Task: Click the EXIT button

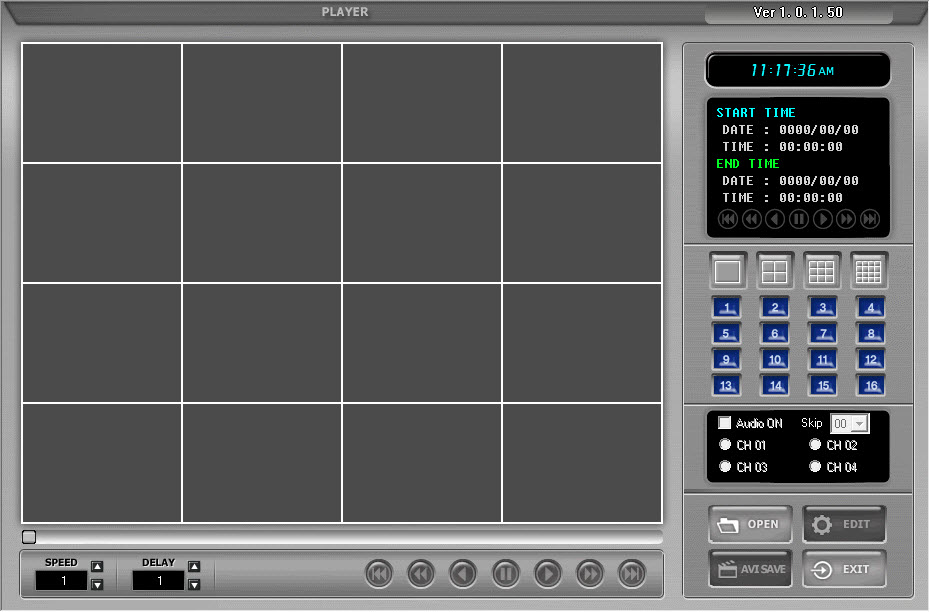Action: click(x=843, y=569)
